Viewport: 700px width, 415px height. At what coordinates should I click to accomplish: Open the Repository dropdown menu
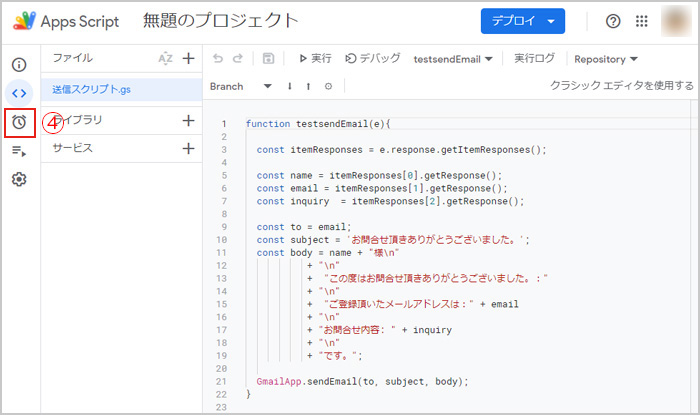tap(605, 59)
